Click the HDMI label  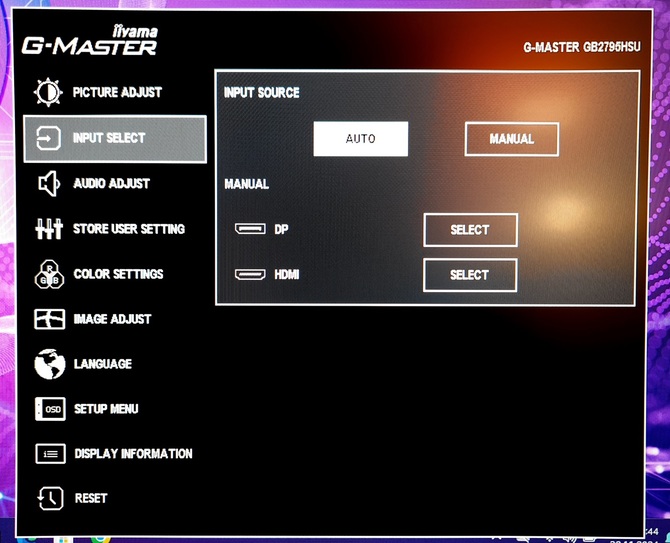click(x=287, y=274)
